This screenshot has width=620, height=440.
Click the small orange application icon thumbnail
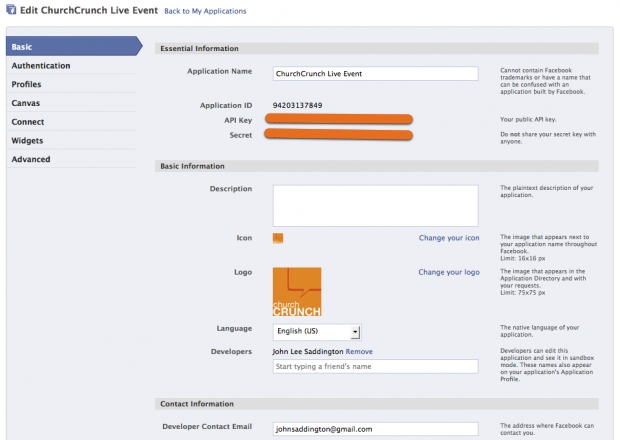(278, 238)
